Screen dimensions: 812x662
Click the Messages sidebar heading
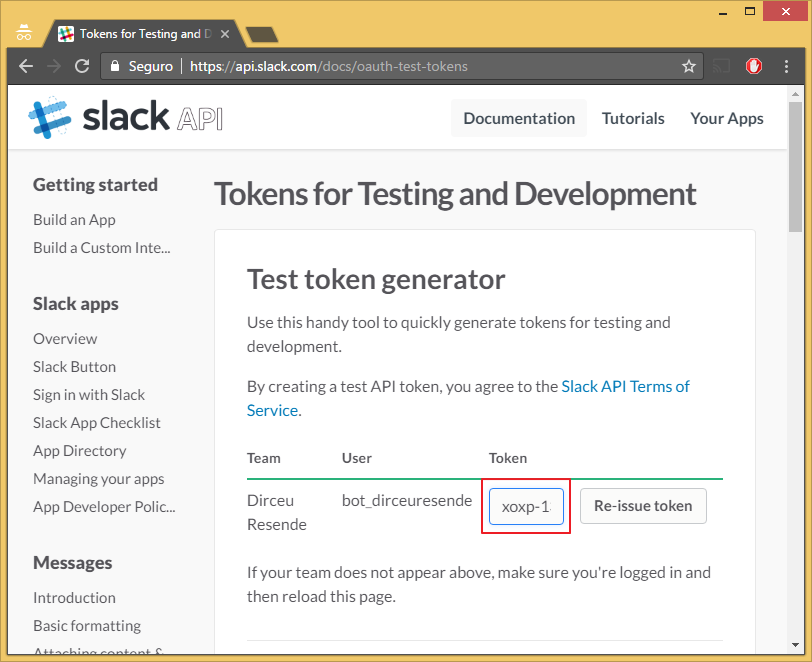(72, 563)
